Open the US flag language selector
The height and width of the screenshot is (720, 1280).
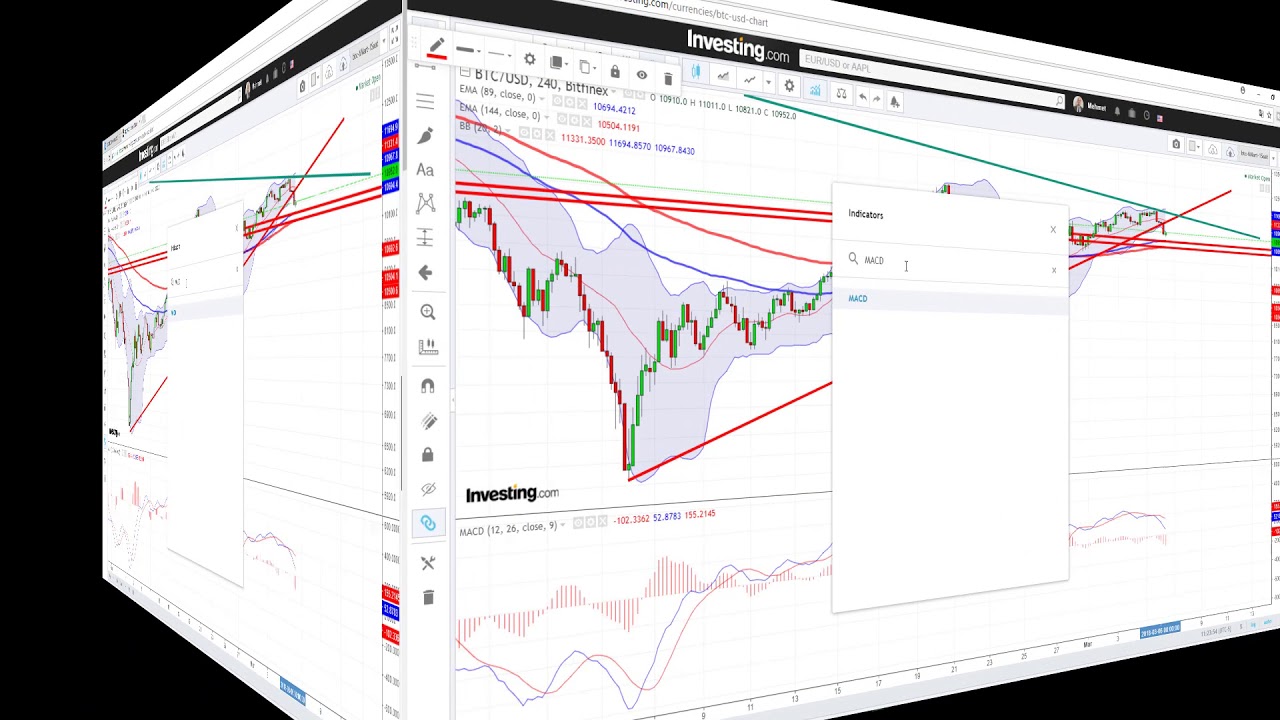point(1160,118)
